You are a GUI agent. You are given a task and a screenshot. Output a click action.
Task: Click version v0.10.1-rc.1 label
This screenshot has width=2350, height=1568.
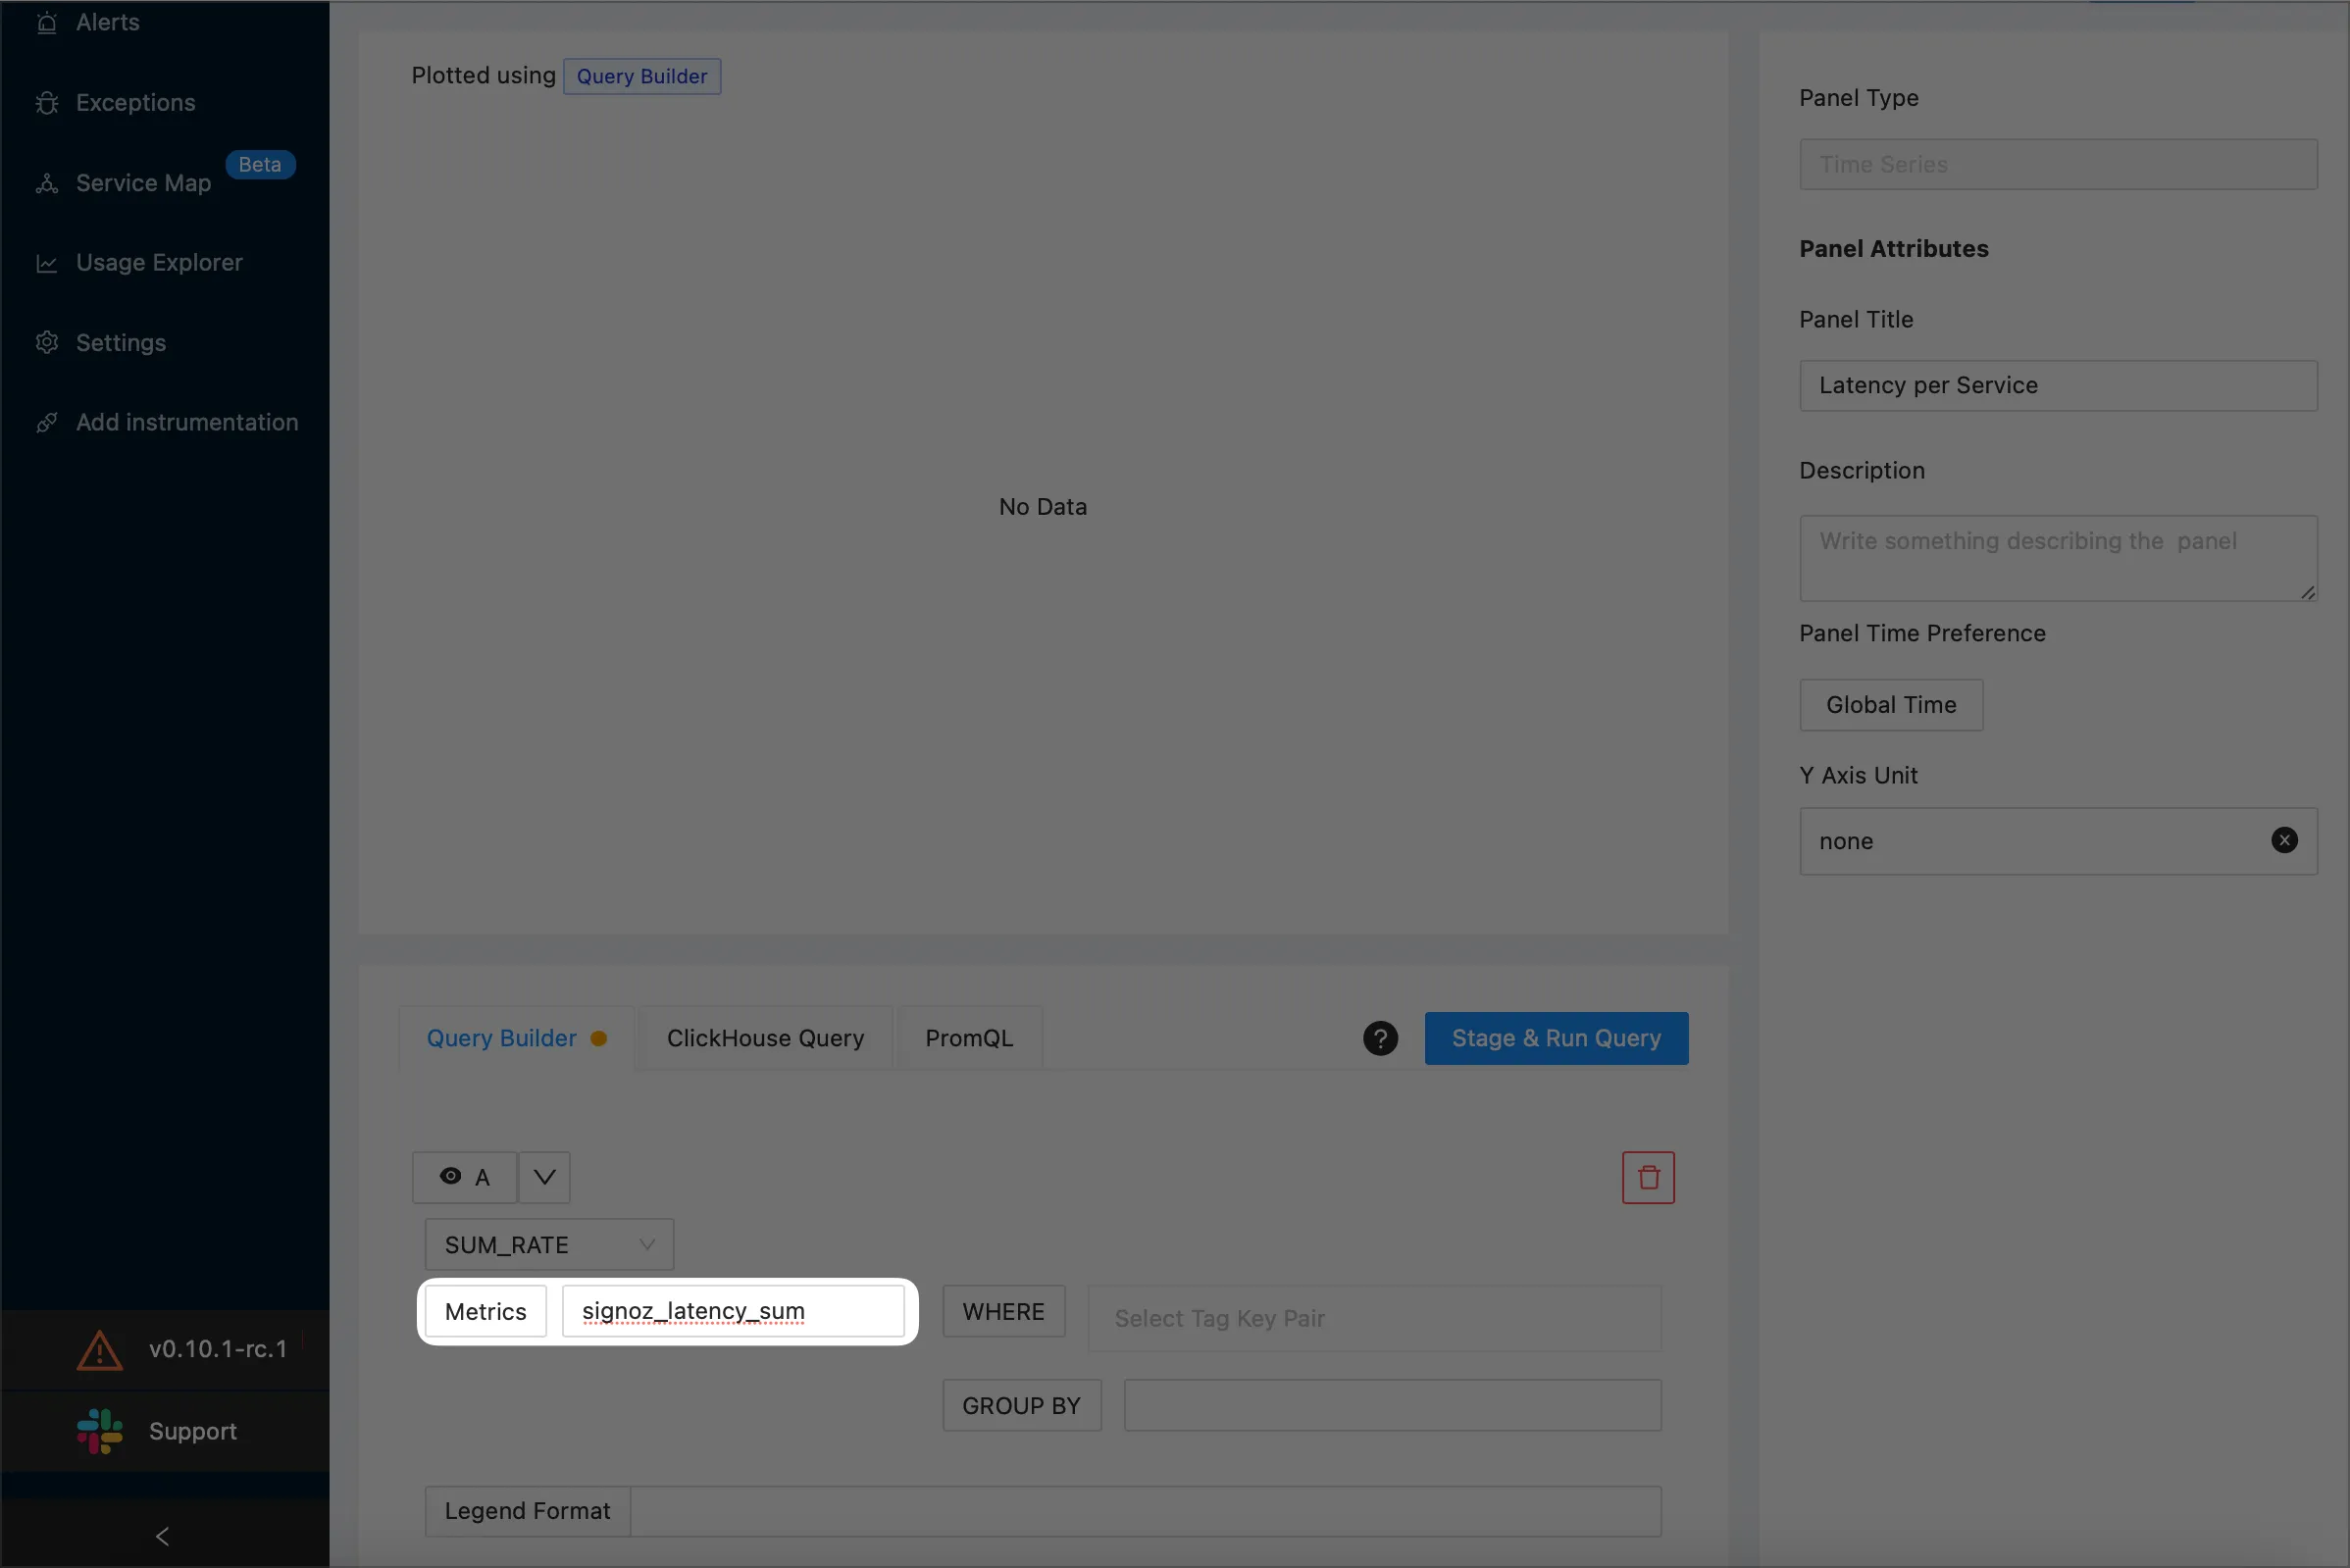click(x=218, y=1349)
